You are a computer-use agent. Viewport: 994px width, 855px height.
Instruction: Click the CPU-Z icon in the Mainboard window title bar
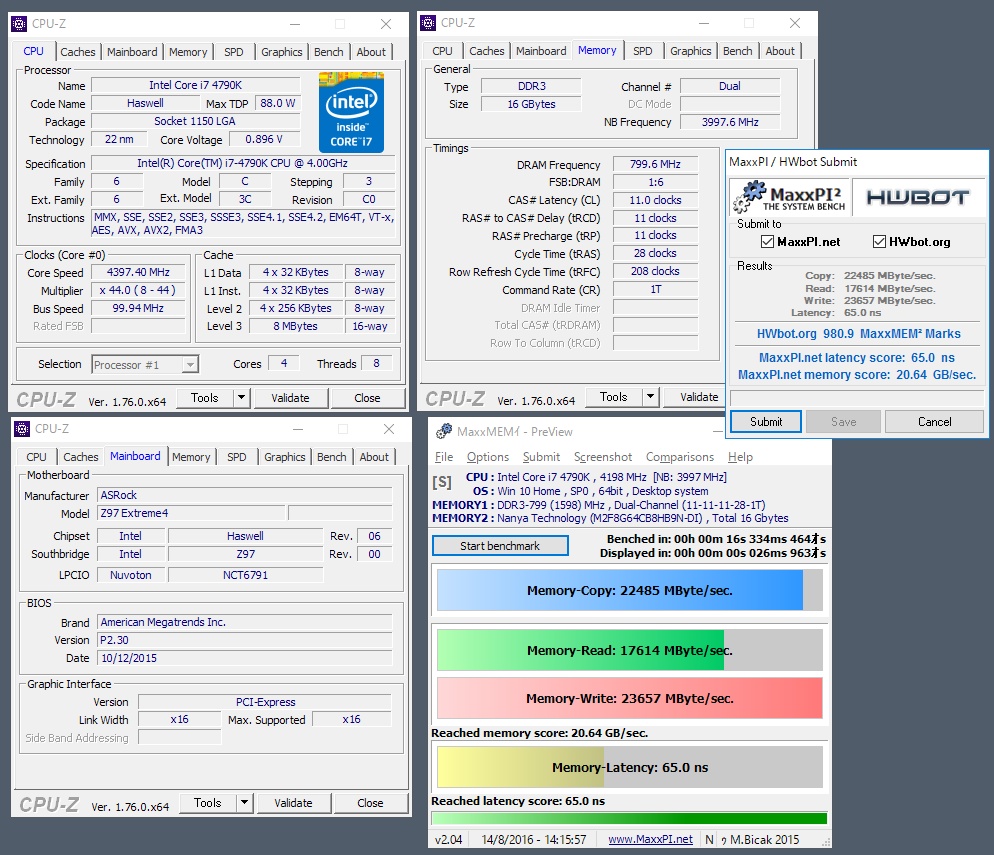(x=22, y=429)
